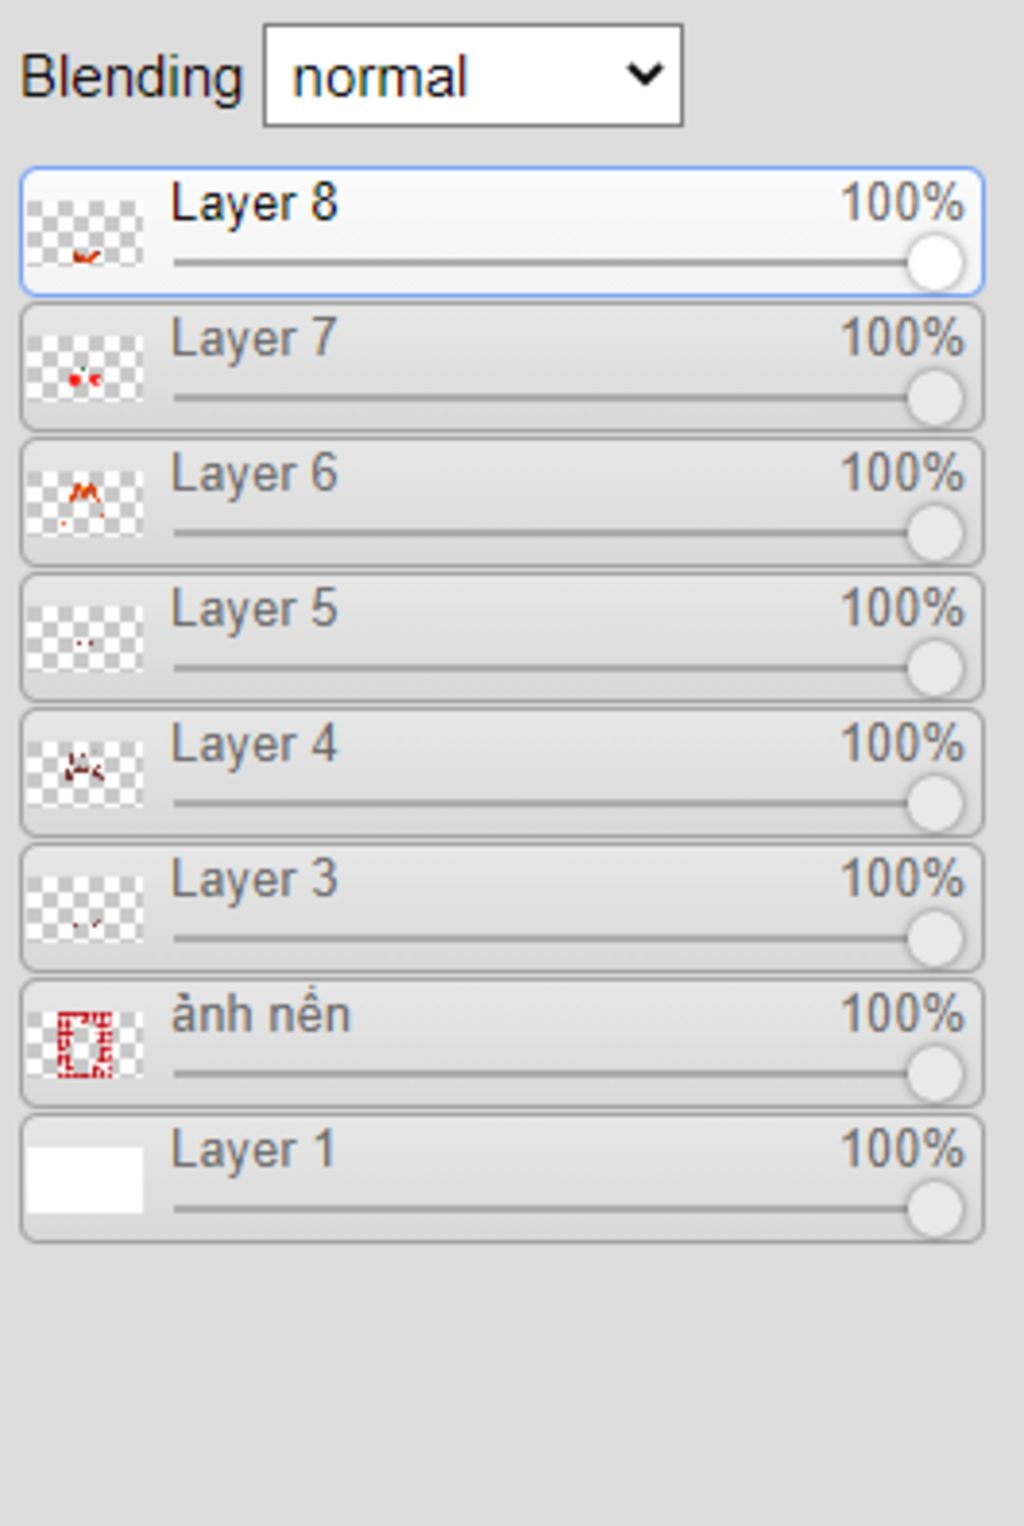Open the Blending mode dropdown
Image resolution: width=1024 pixels, height=1526 pixels.
click(473, 76)
